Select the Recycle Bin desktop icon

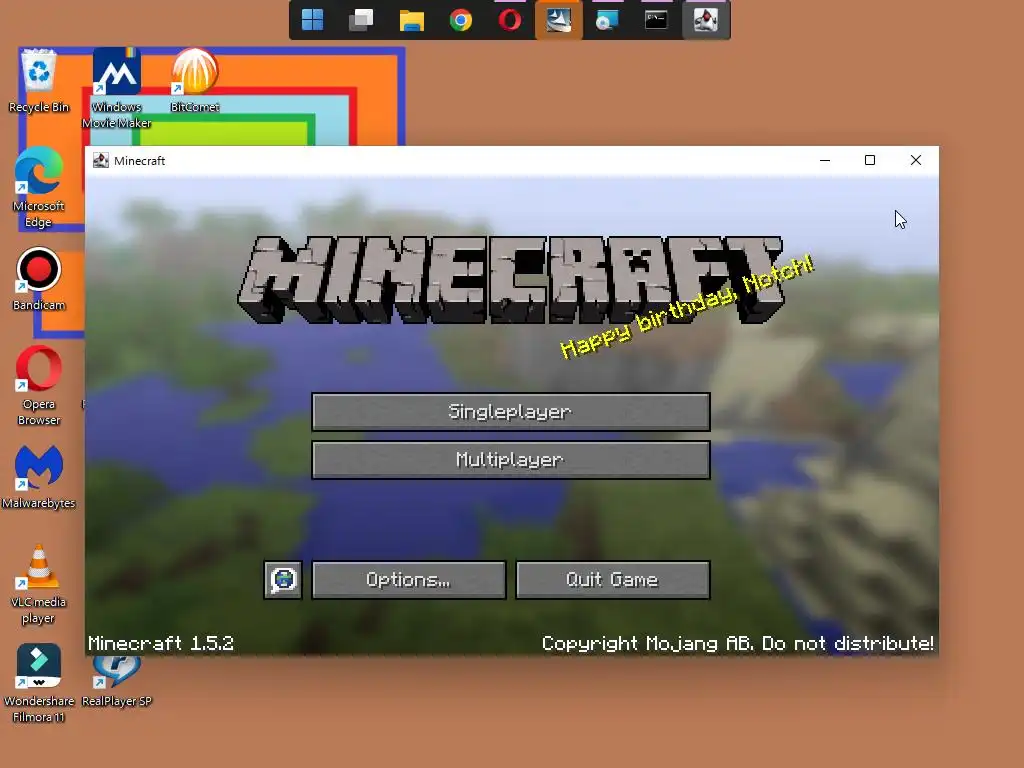click(39, 81)
